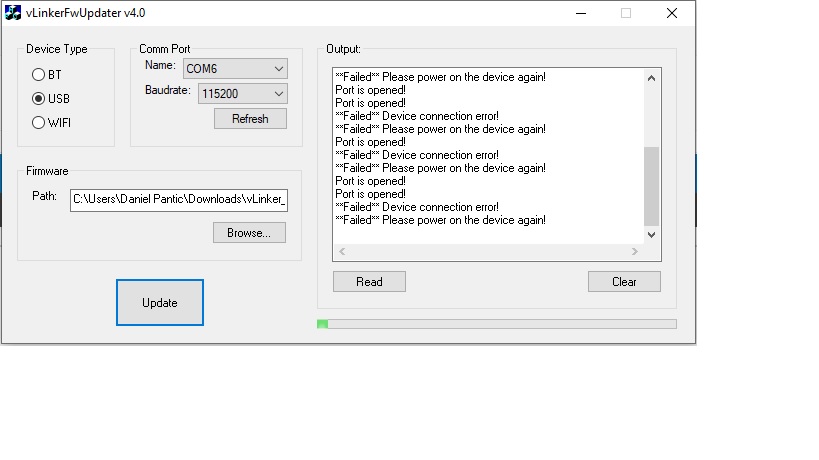Close the vLinkerFwUpdater window
Viewport: 819px width, 460px height.
[x=672, y=13]
